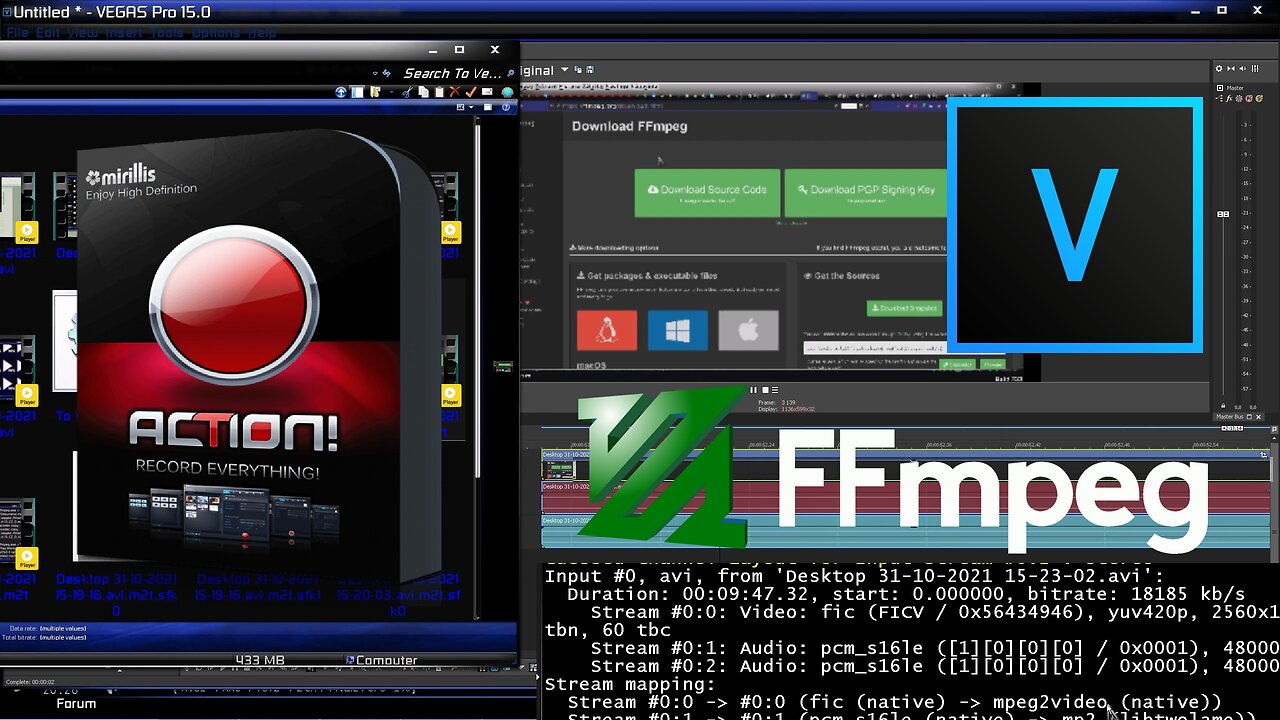Image resolution: width=1280 pixels, height=720 pixels.
Task: Click '433 MB' in the explorer status bar
Action: click(260, 660)
